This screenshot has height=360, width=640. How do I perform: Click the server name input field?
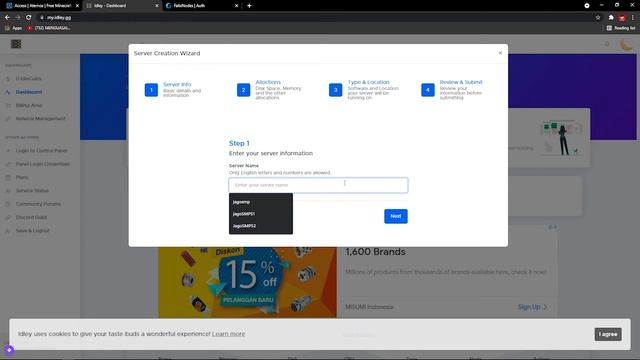coord(318,185)
